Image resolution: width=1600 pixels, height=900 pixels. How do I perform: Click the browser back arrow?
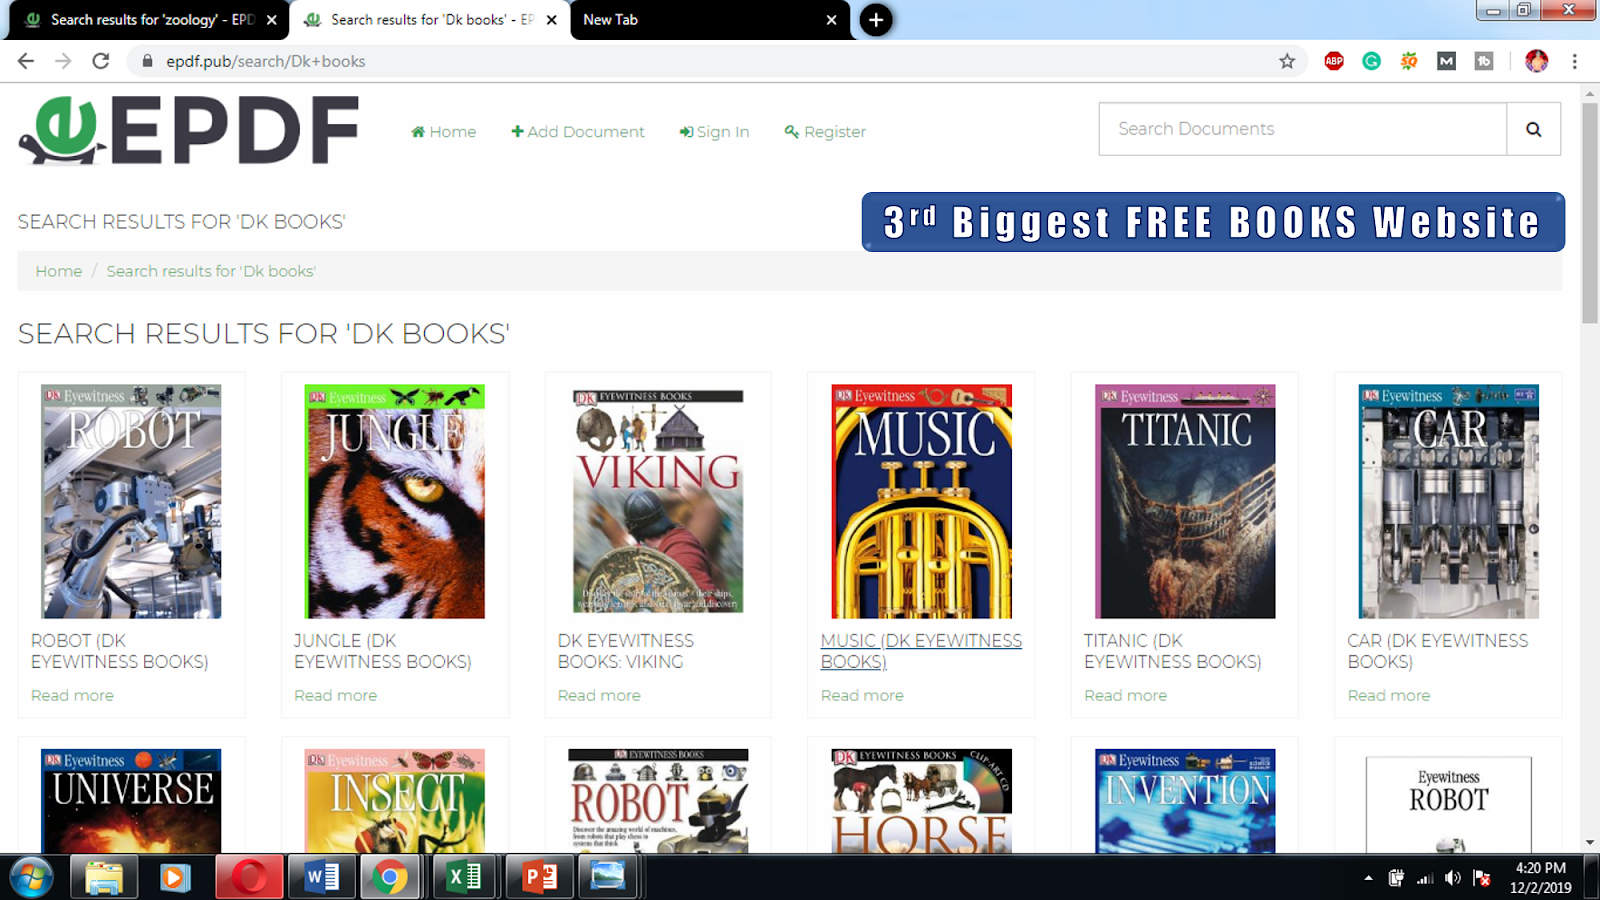click(26, 61)
